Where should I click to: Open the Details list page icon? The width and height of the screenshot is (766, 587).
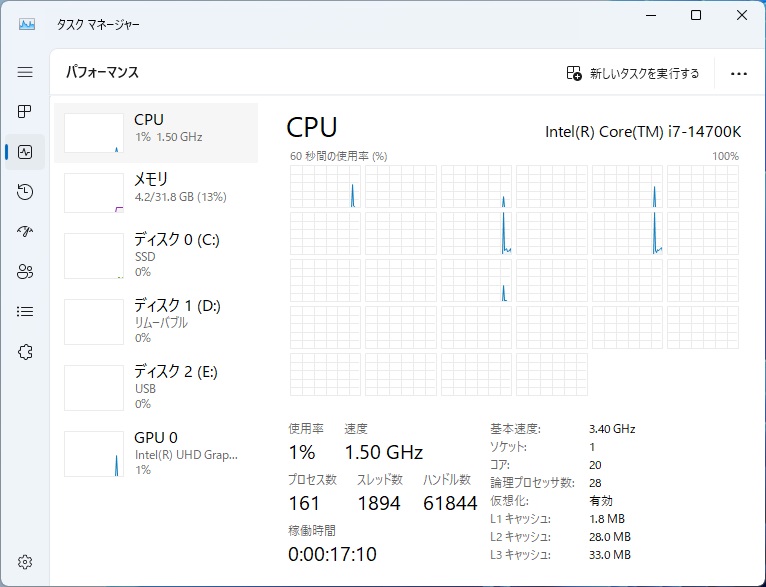[25, 312]
